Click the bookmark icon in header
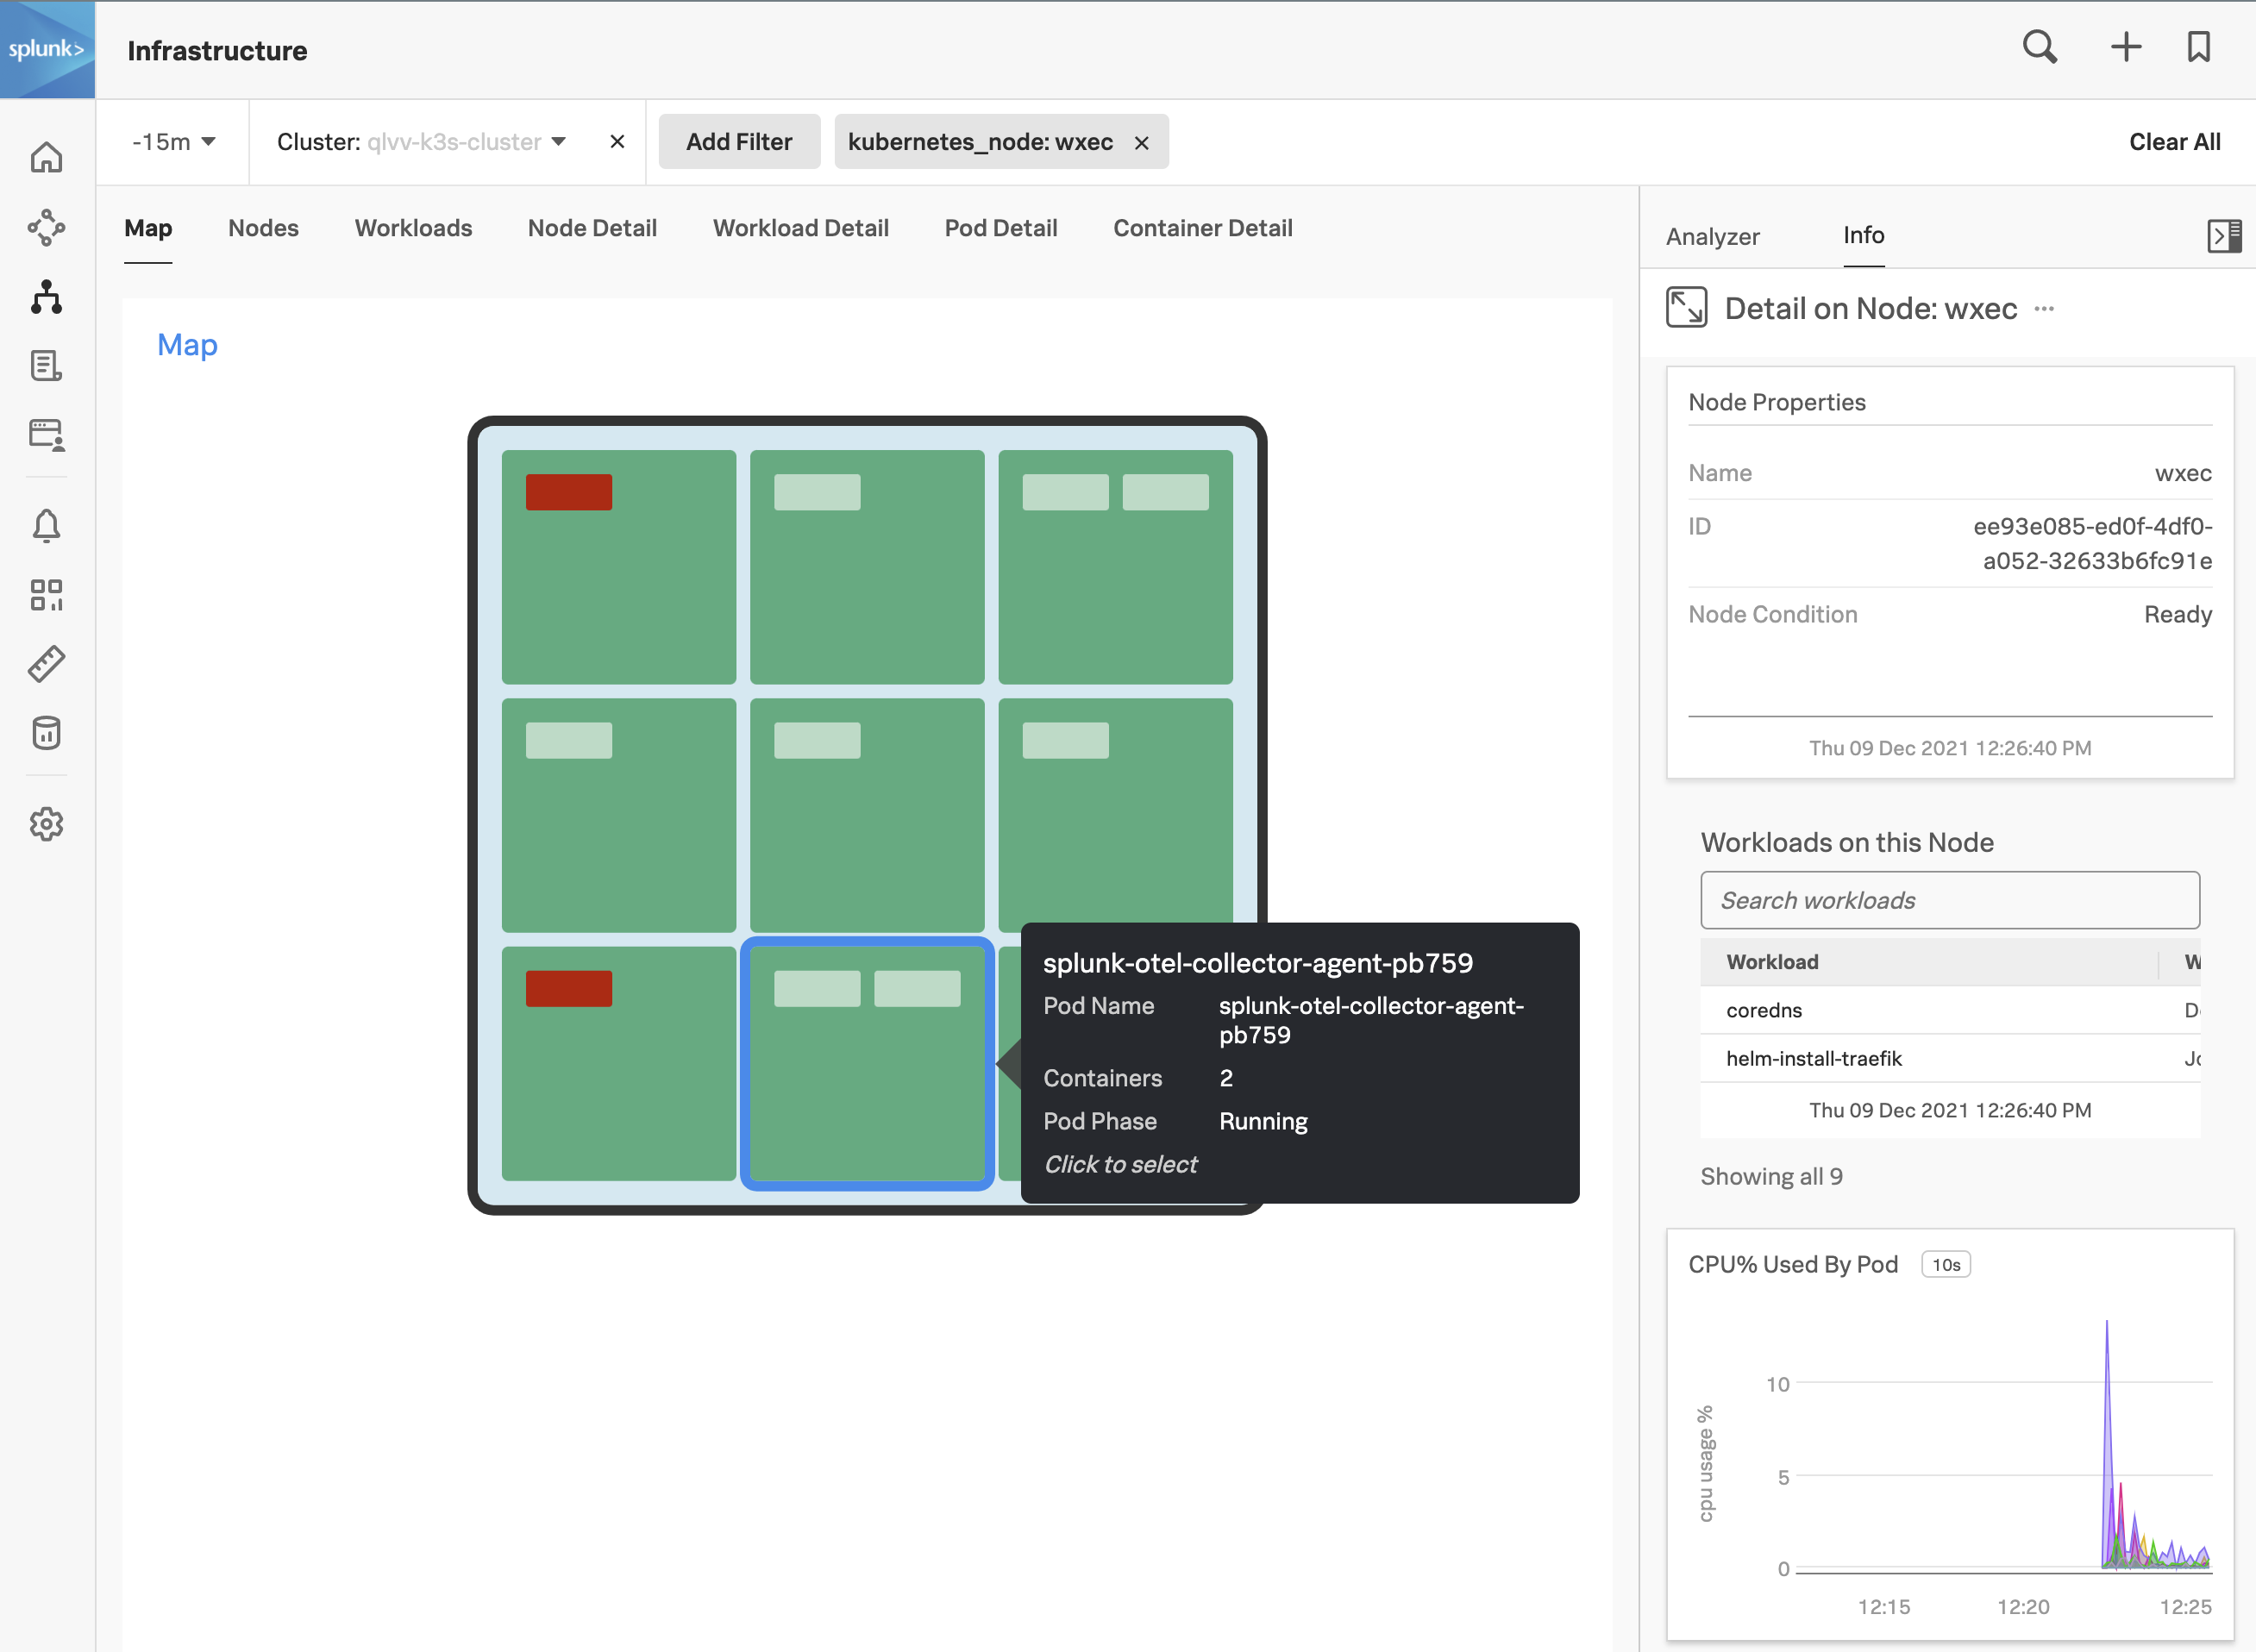 tap(2198, 47)
